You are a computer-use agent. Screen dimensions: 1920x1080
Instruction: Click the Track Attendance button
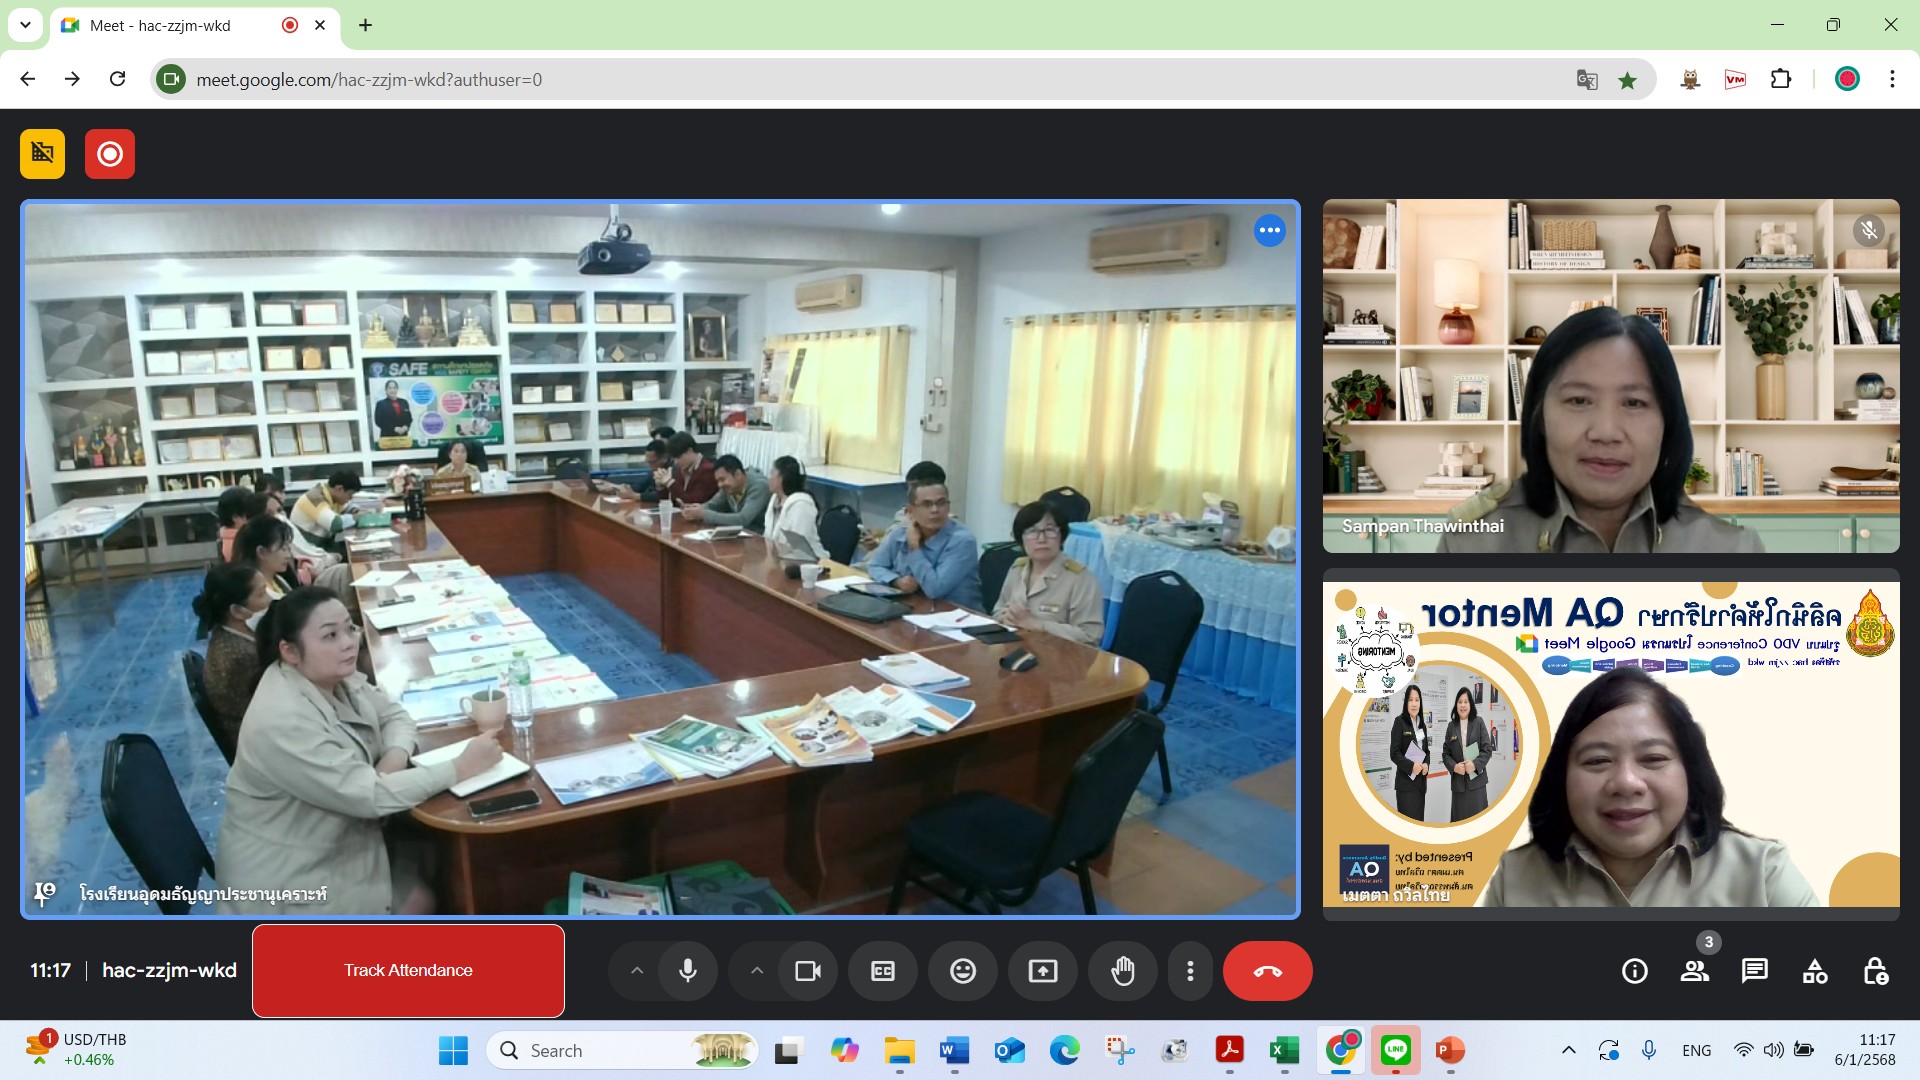pyautogui.click(x=408, y=971)
